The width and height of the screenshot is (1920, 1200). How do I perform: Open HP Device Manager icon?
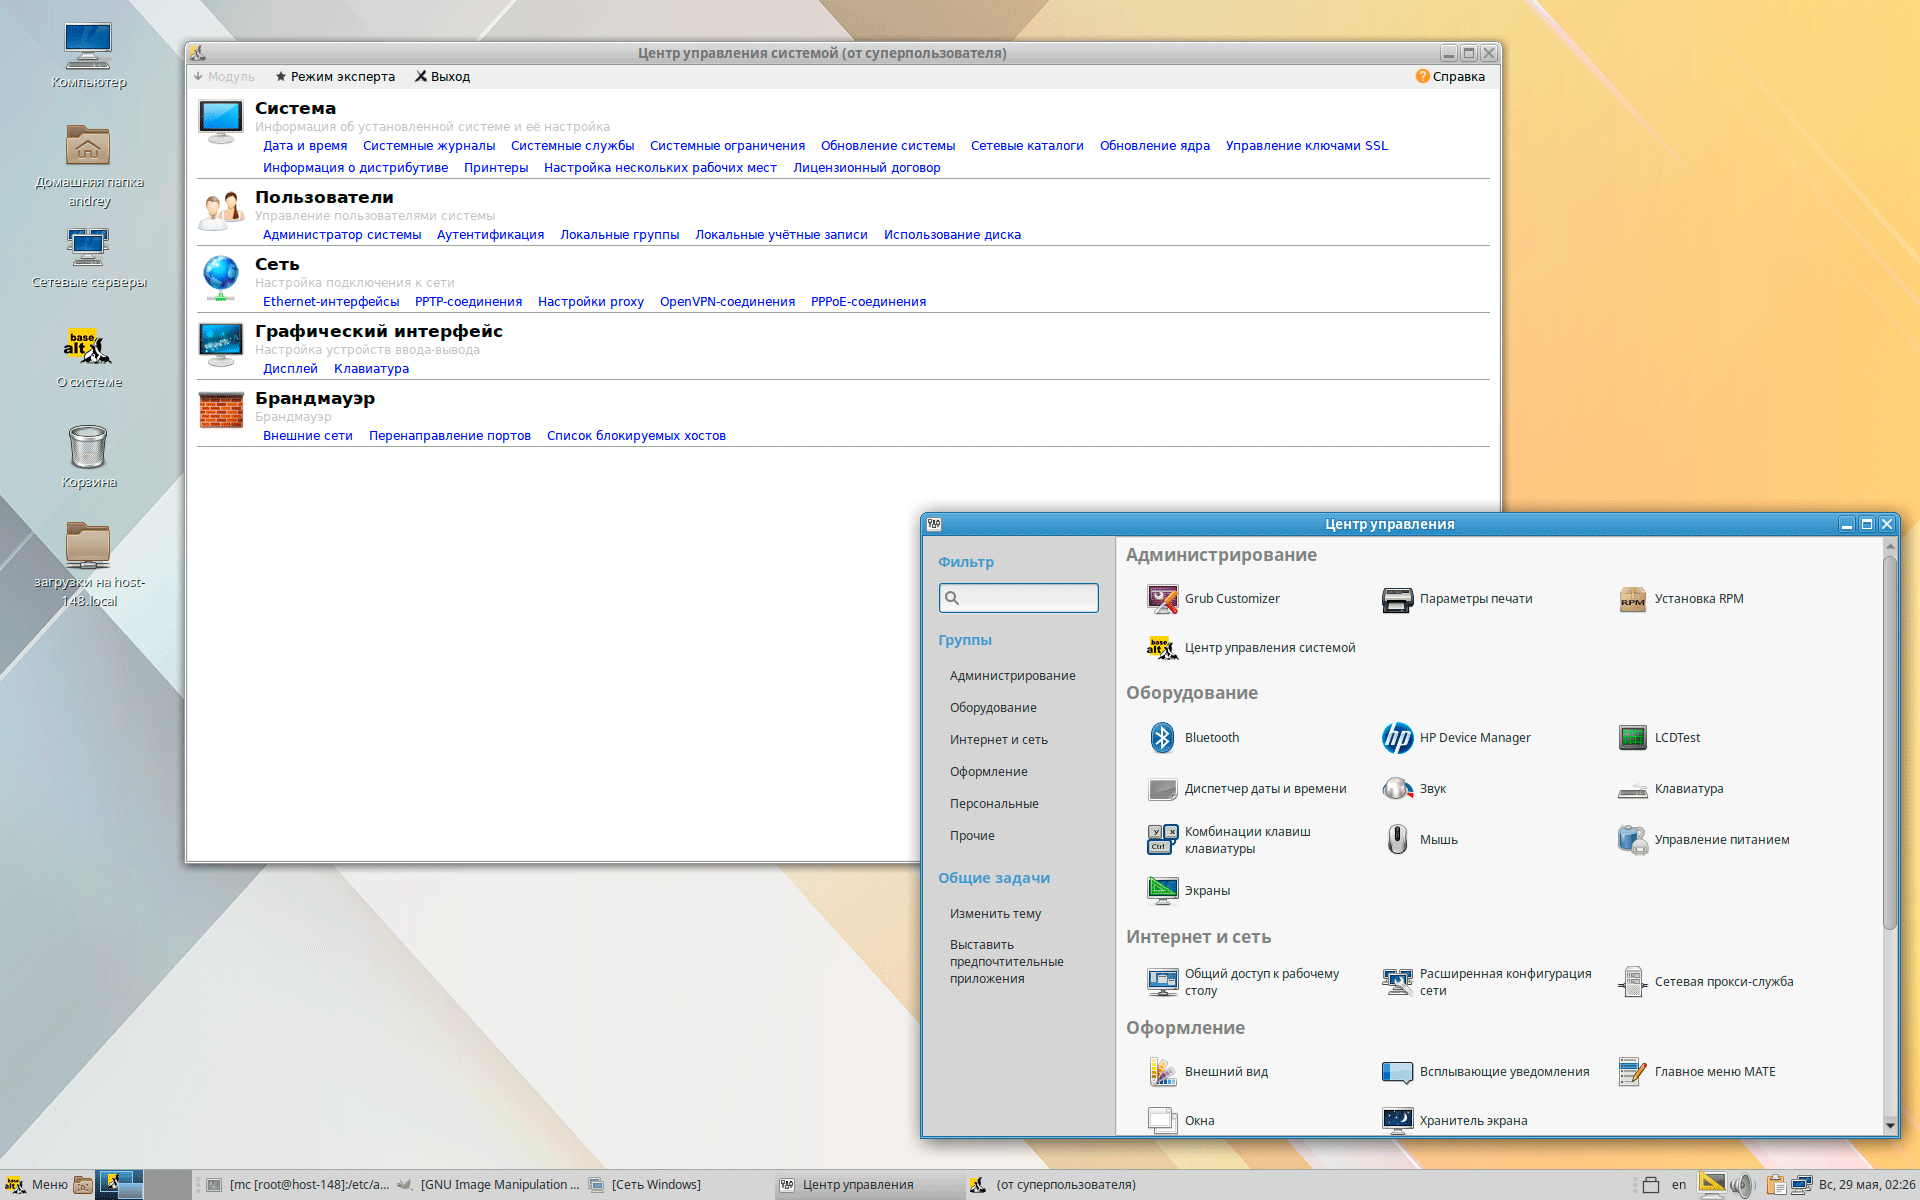1397,738
